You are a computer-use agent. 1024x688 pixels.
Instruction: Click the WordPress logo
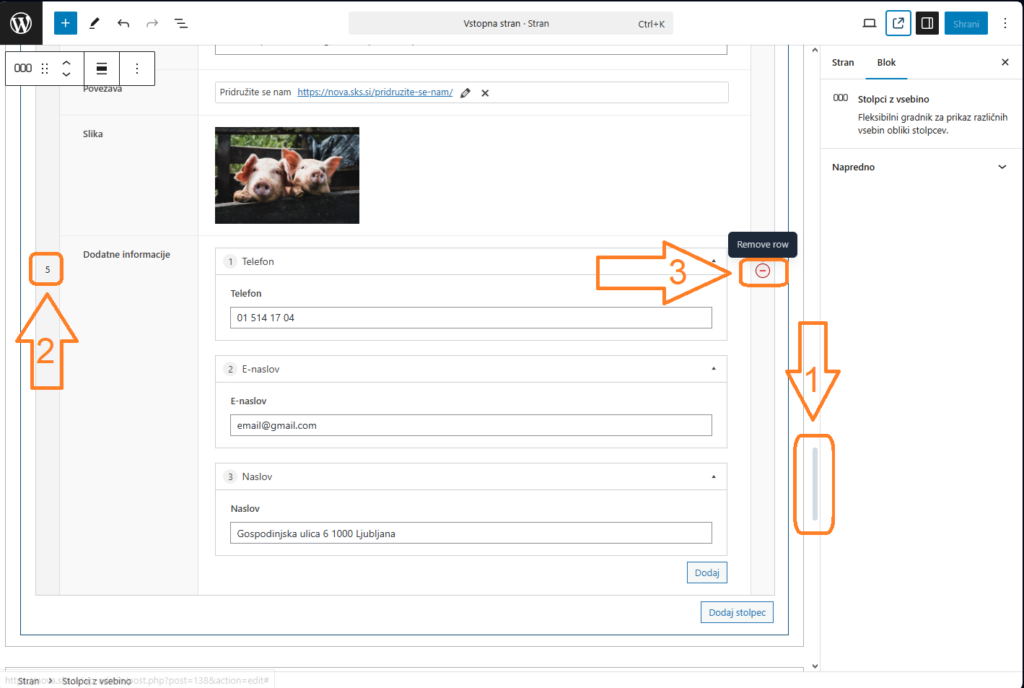[21, 22]
